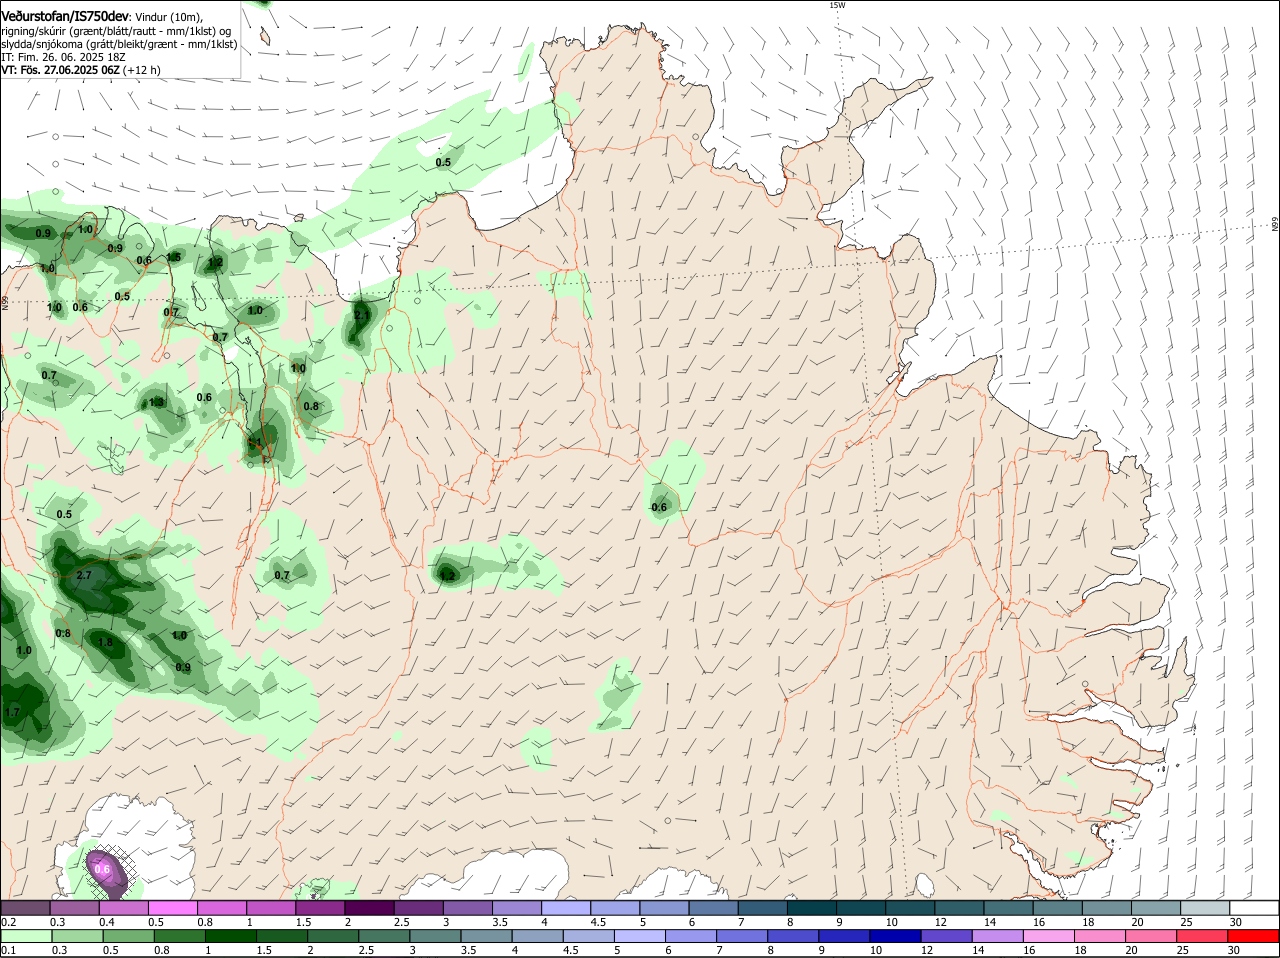
Task: Click the '1.3' precipitation value label
Action: coord(156,403)
